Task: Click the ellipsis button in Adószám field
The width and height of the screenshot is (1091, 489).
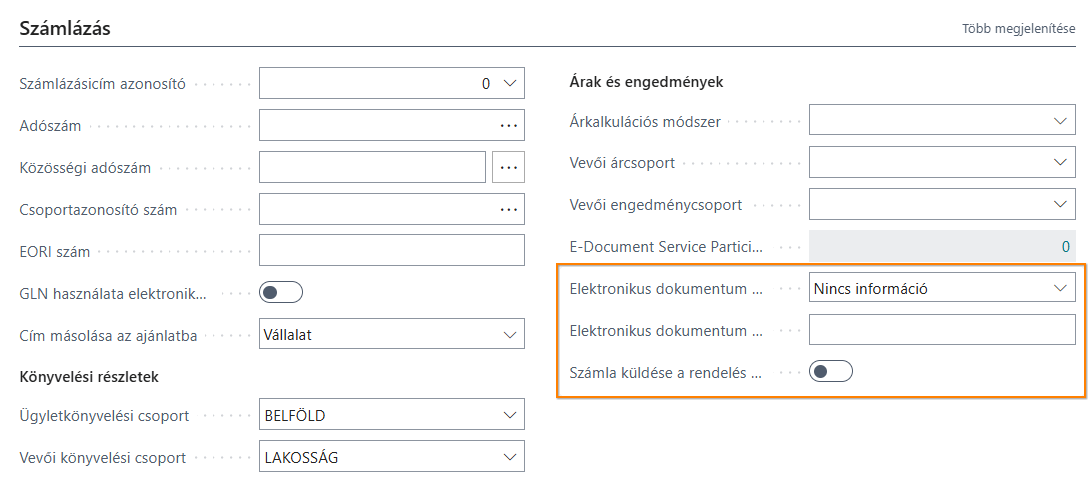Action: [509, 126]
